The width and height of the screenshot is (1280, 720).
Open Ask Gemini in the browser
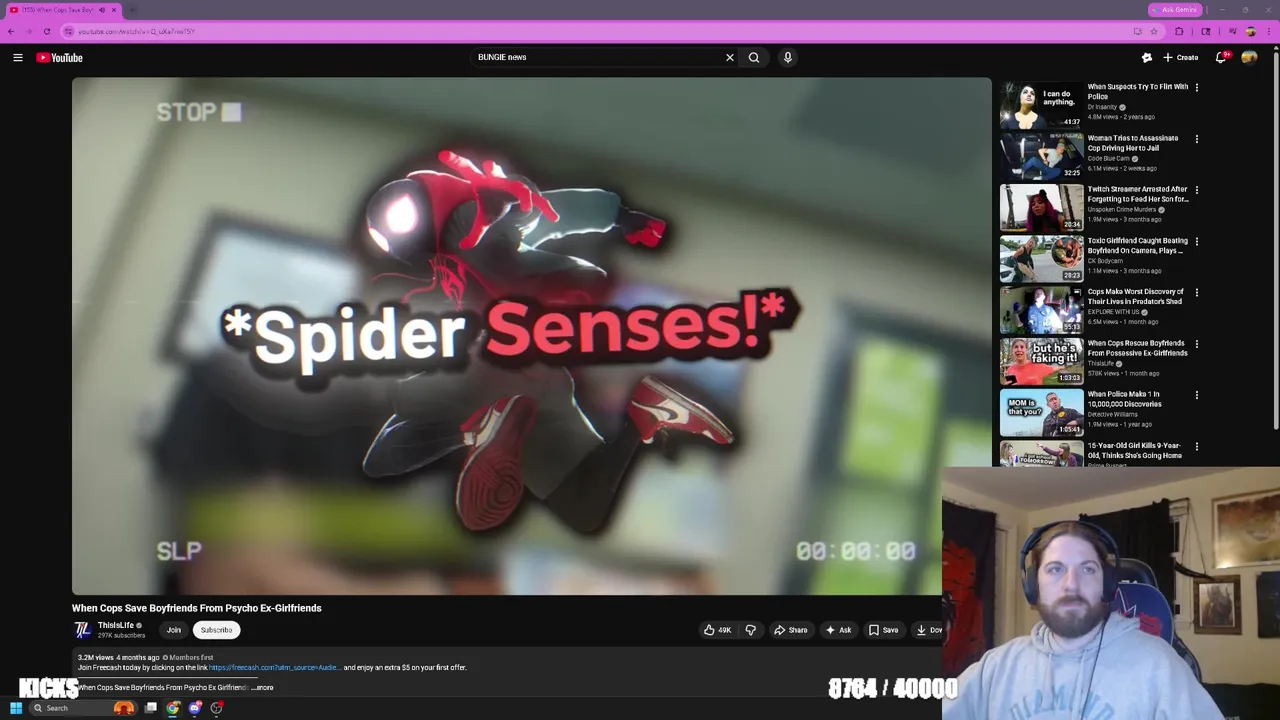coord(1175,10)
